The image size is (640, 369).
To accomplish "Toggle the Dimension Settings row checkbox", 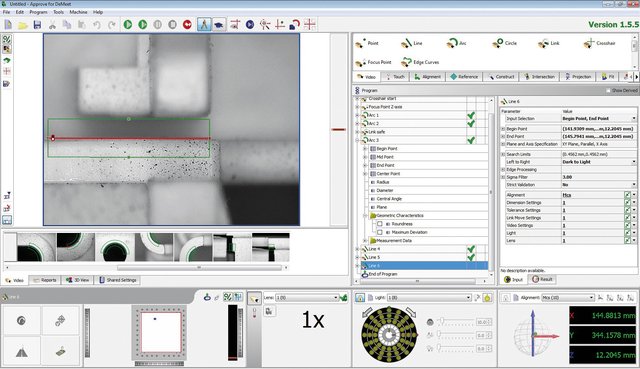I will pos(627,203).
